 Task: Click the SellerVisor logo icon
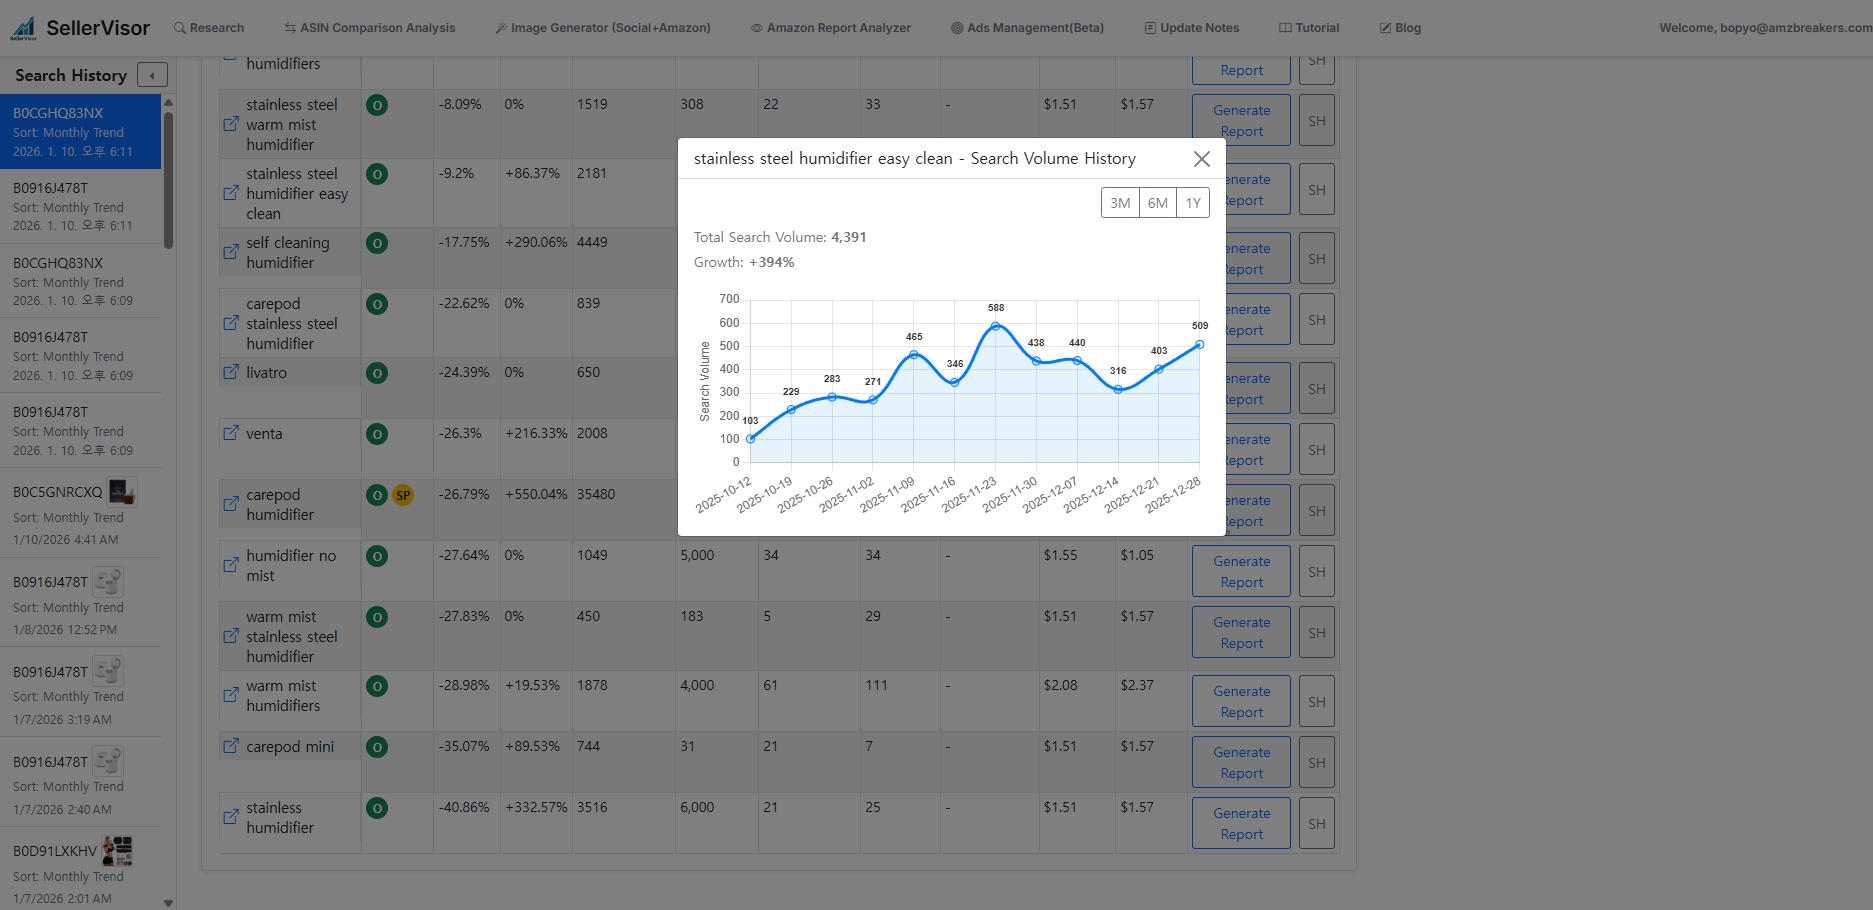click(x=24, y=27)
